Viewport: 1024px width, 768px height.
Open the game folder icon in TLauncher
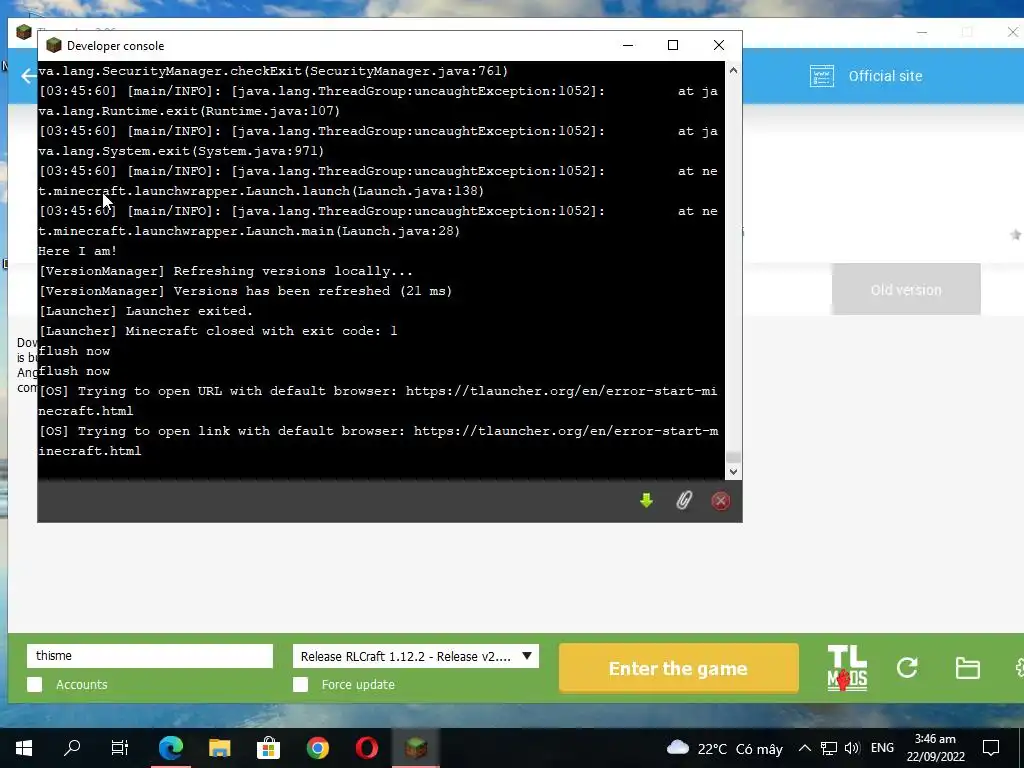pos(967,668)
